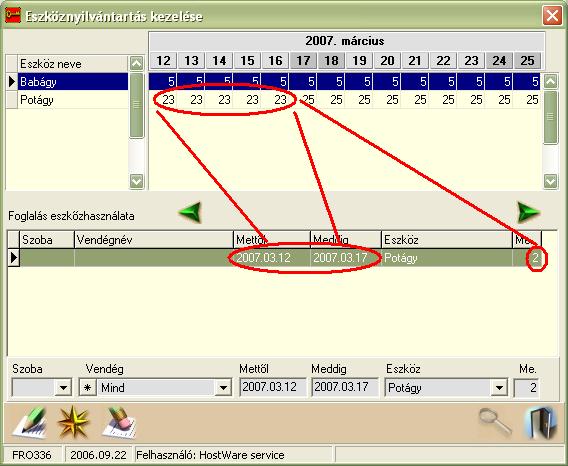
Task: Click Meddig column header in bookings table
Action: coord(346,240)
